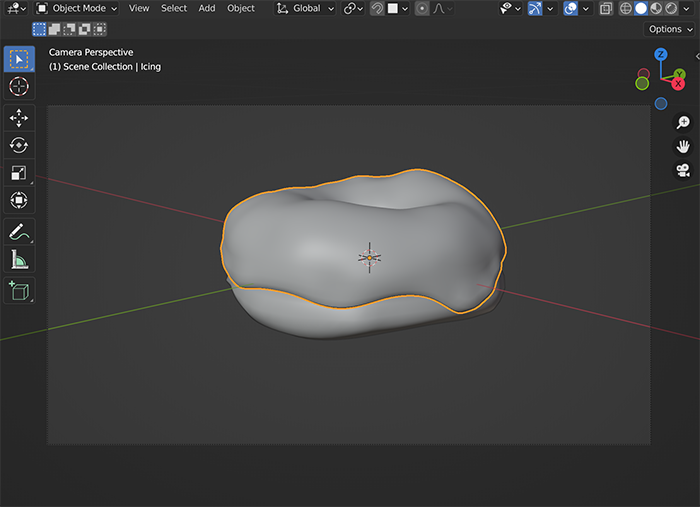
Task: Select the Cursor tool in the toolbar
Action: 19,87
